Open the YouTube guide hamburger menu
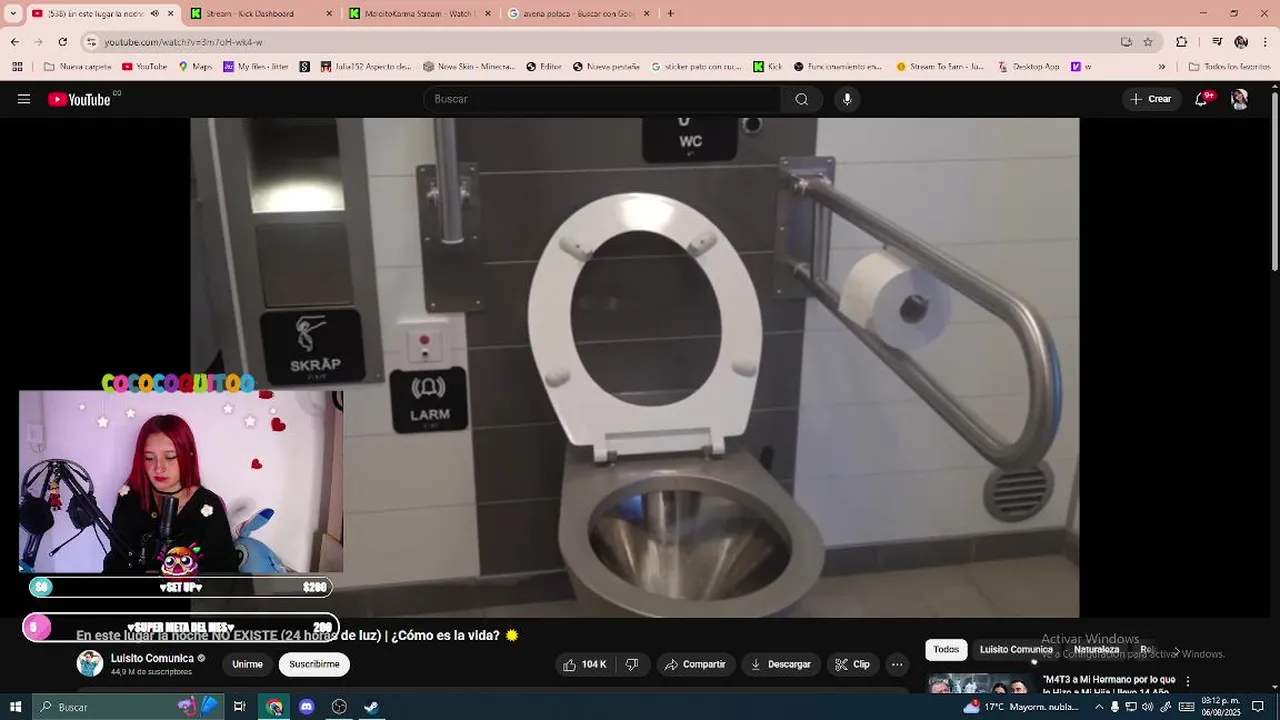Viewport: 1280px width, 720px height. click(x=23, y=99)
